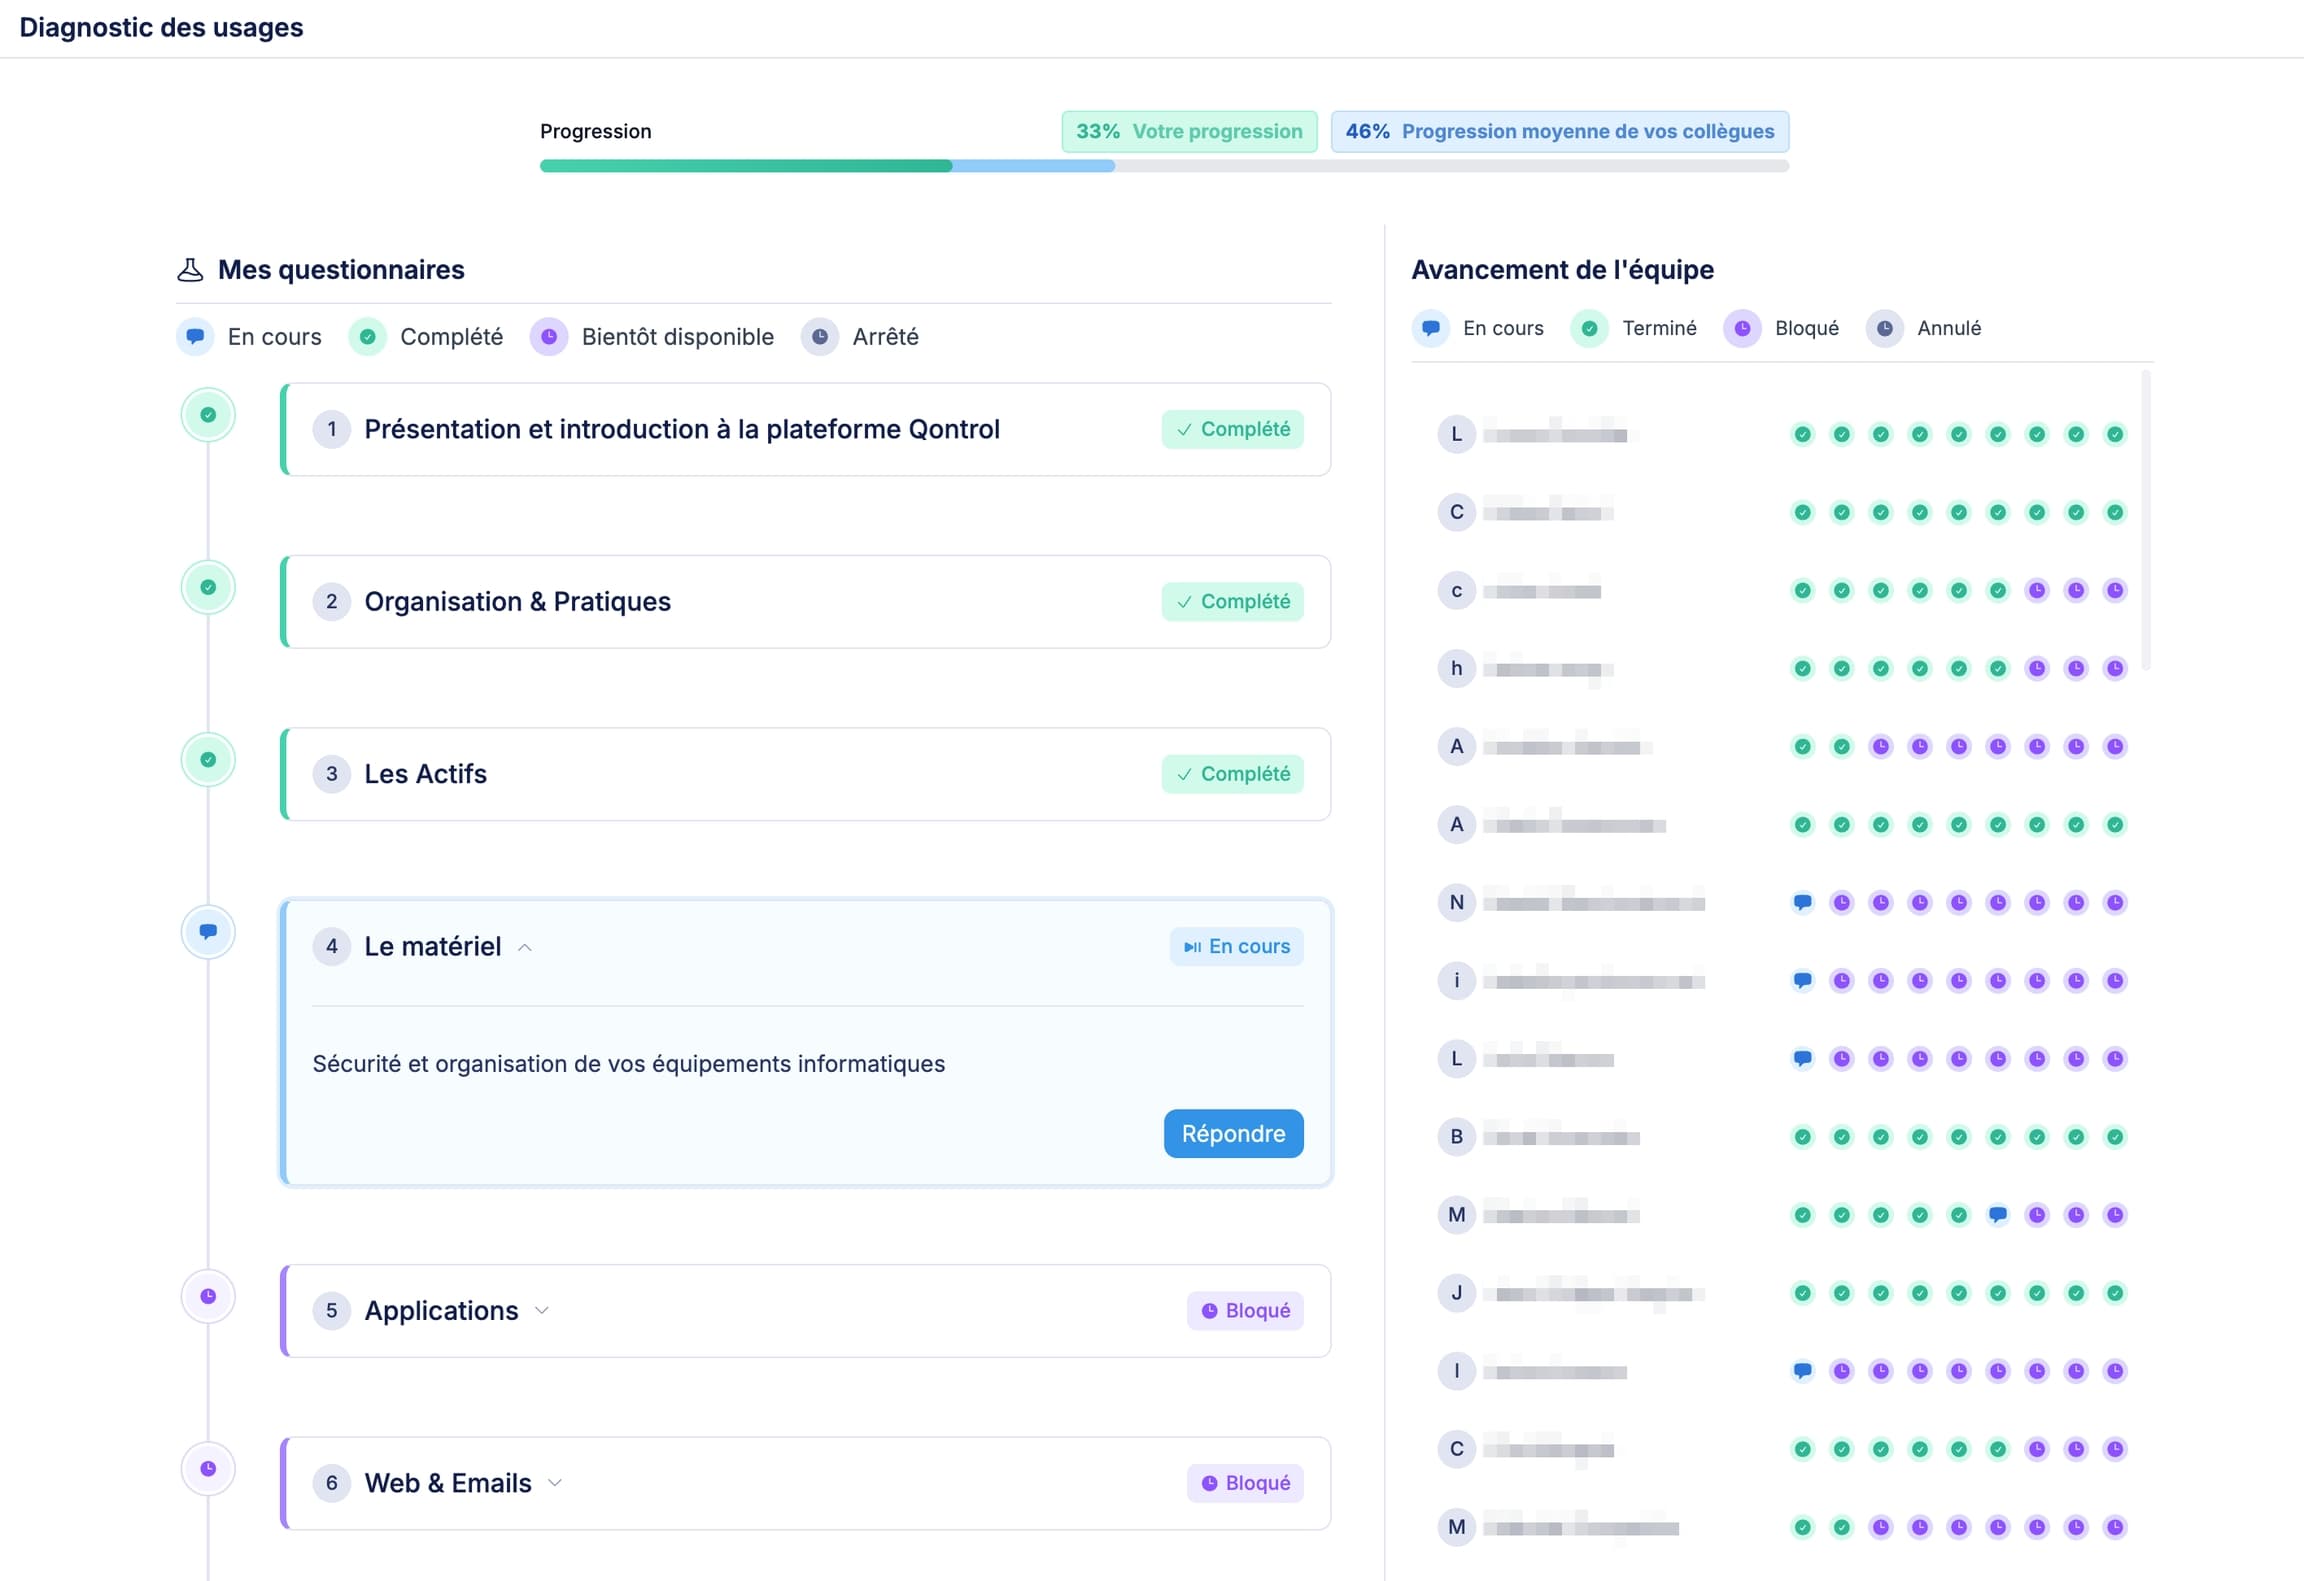This screenshot has width=2304, height=1581.
Task: Select the 'Diagnostic des usages' page title
Action: [x=163, y=27]
